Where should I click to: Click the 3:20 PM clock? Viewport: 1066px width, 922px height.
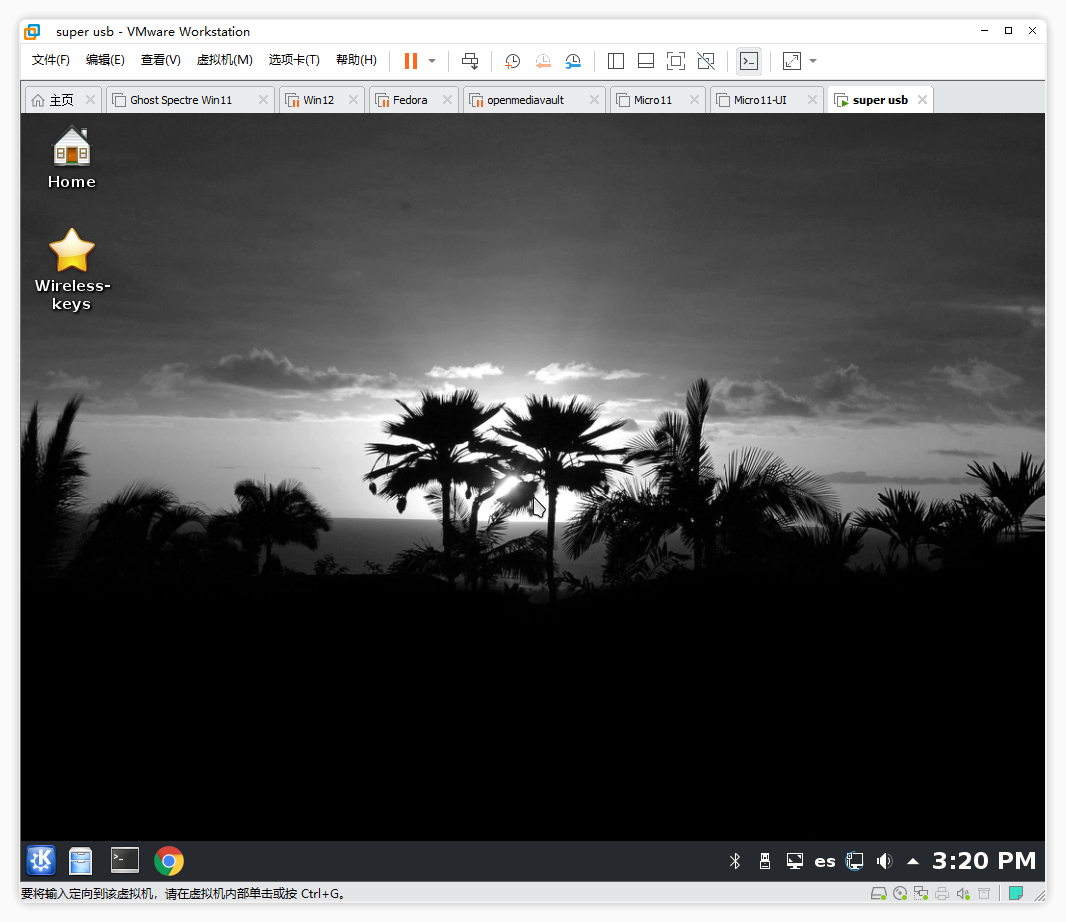pos(984,861)
